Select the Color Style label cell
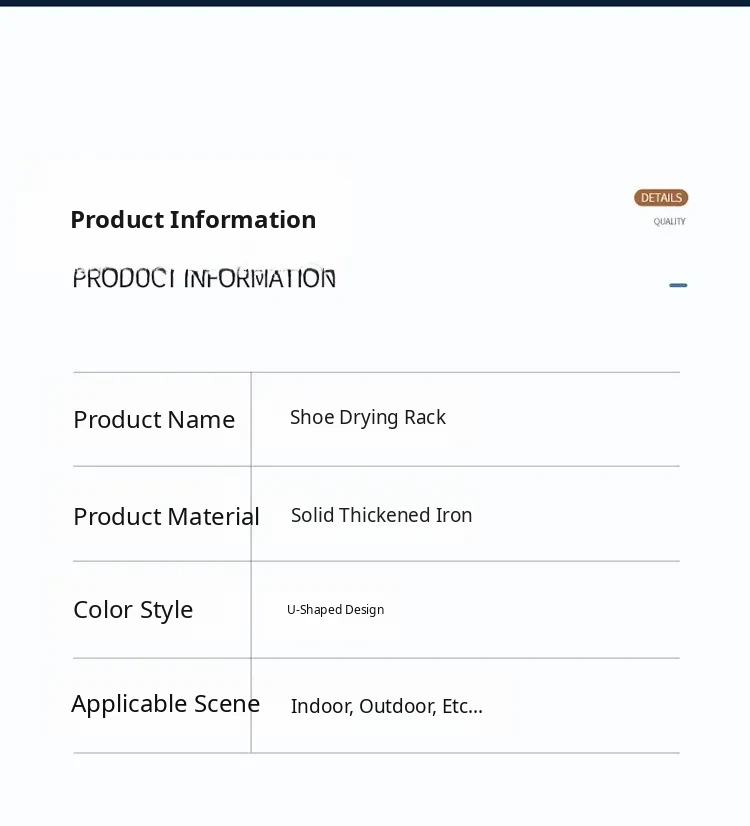 coord(133,610)
